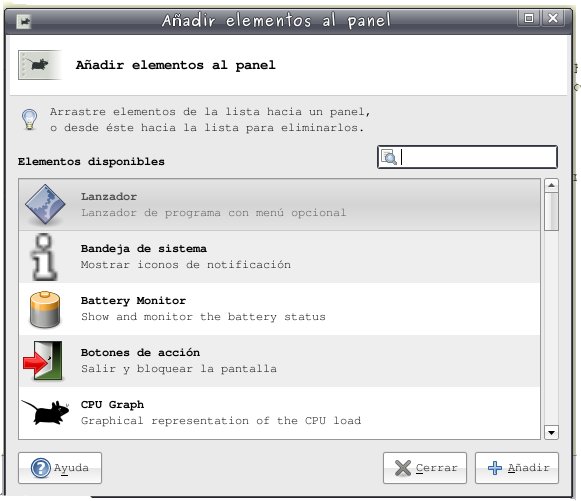
Task: Select the Bandeja de sistema list entry
Action: tap(279, 257)
